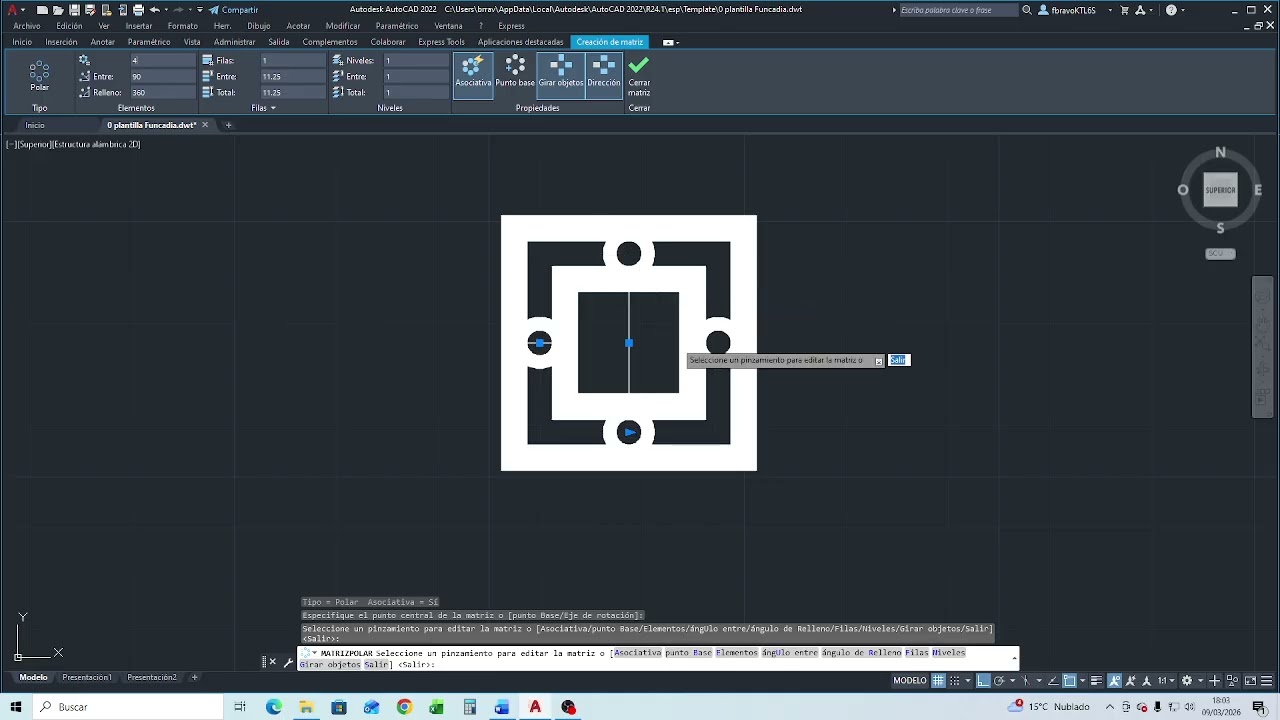Open the workspace switching gear icon
The width and height of the screenshot is (1280, 720).
click(1187, 681)
